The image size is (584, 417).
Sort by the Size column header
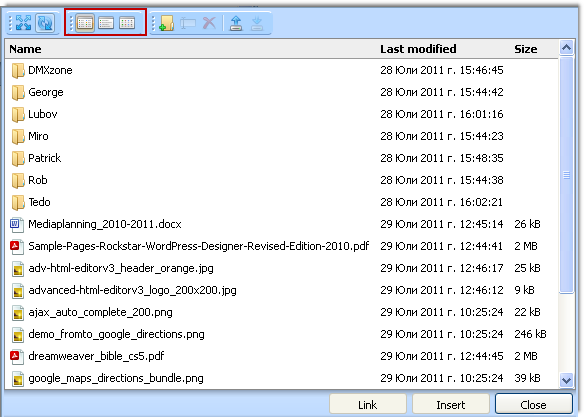(x=526, y=49)
